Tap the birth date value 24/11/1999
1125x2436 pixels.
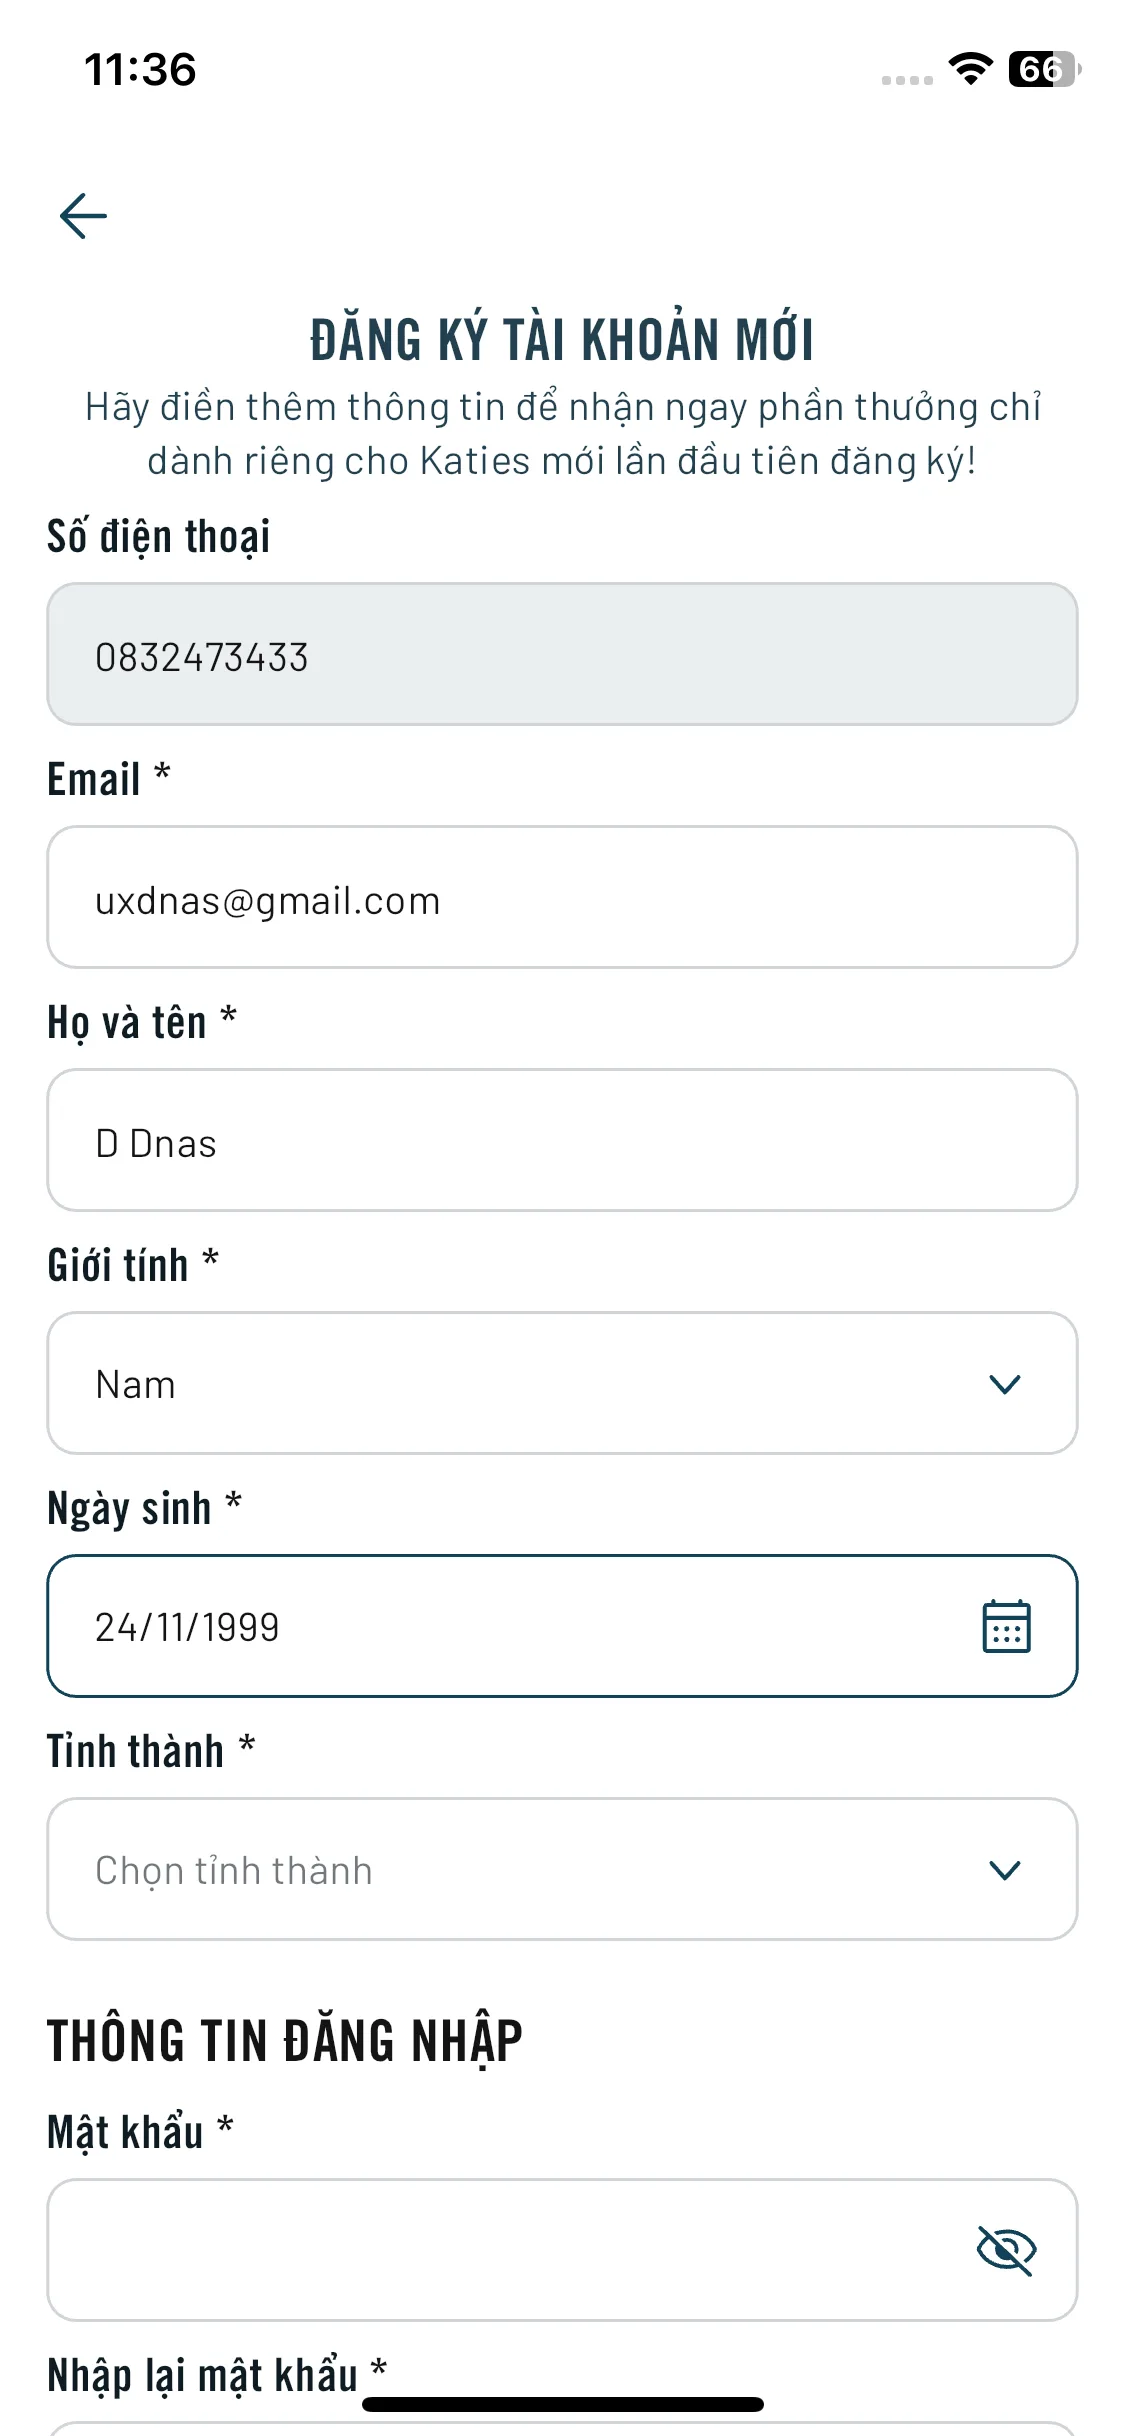pyautogui.click(x=188, y=1628)
